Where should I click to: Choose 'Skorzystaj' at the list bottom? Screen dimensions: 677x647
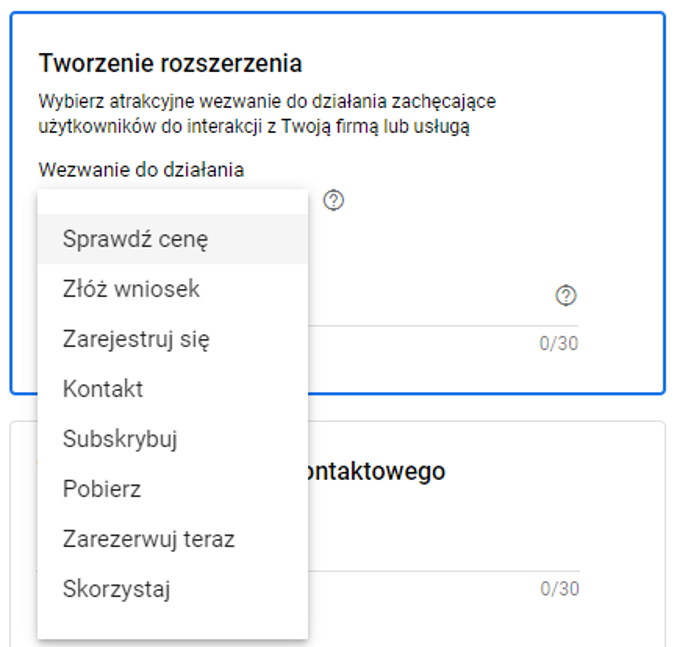point(116,589)
